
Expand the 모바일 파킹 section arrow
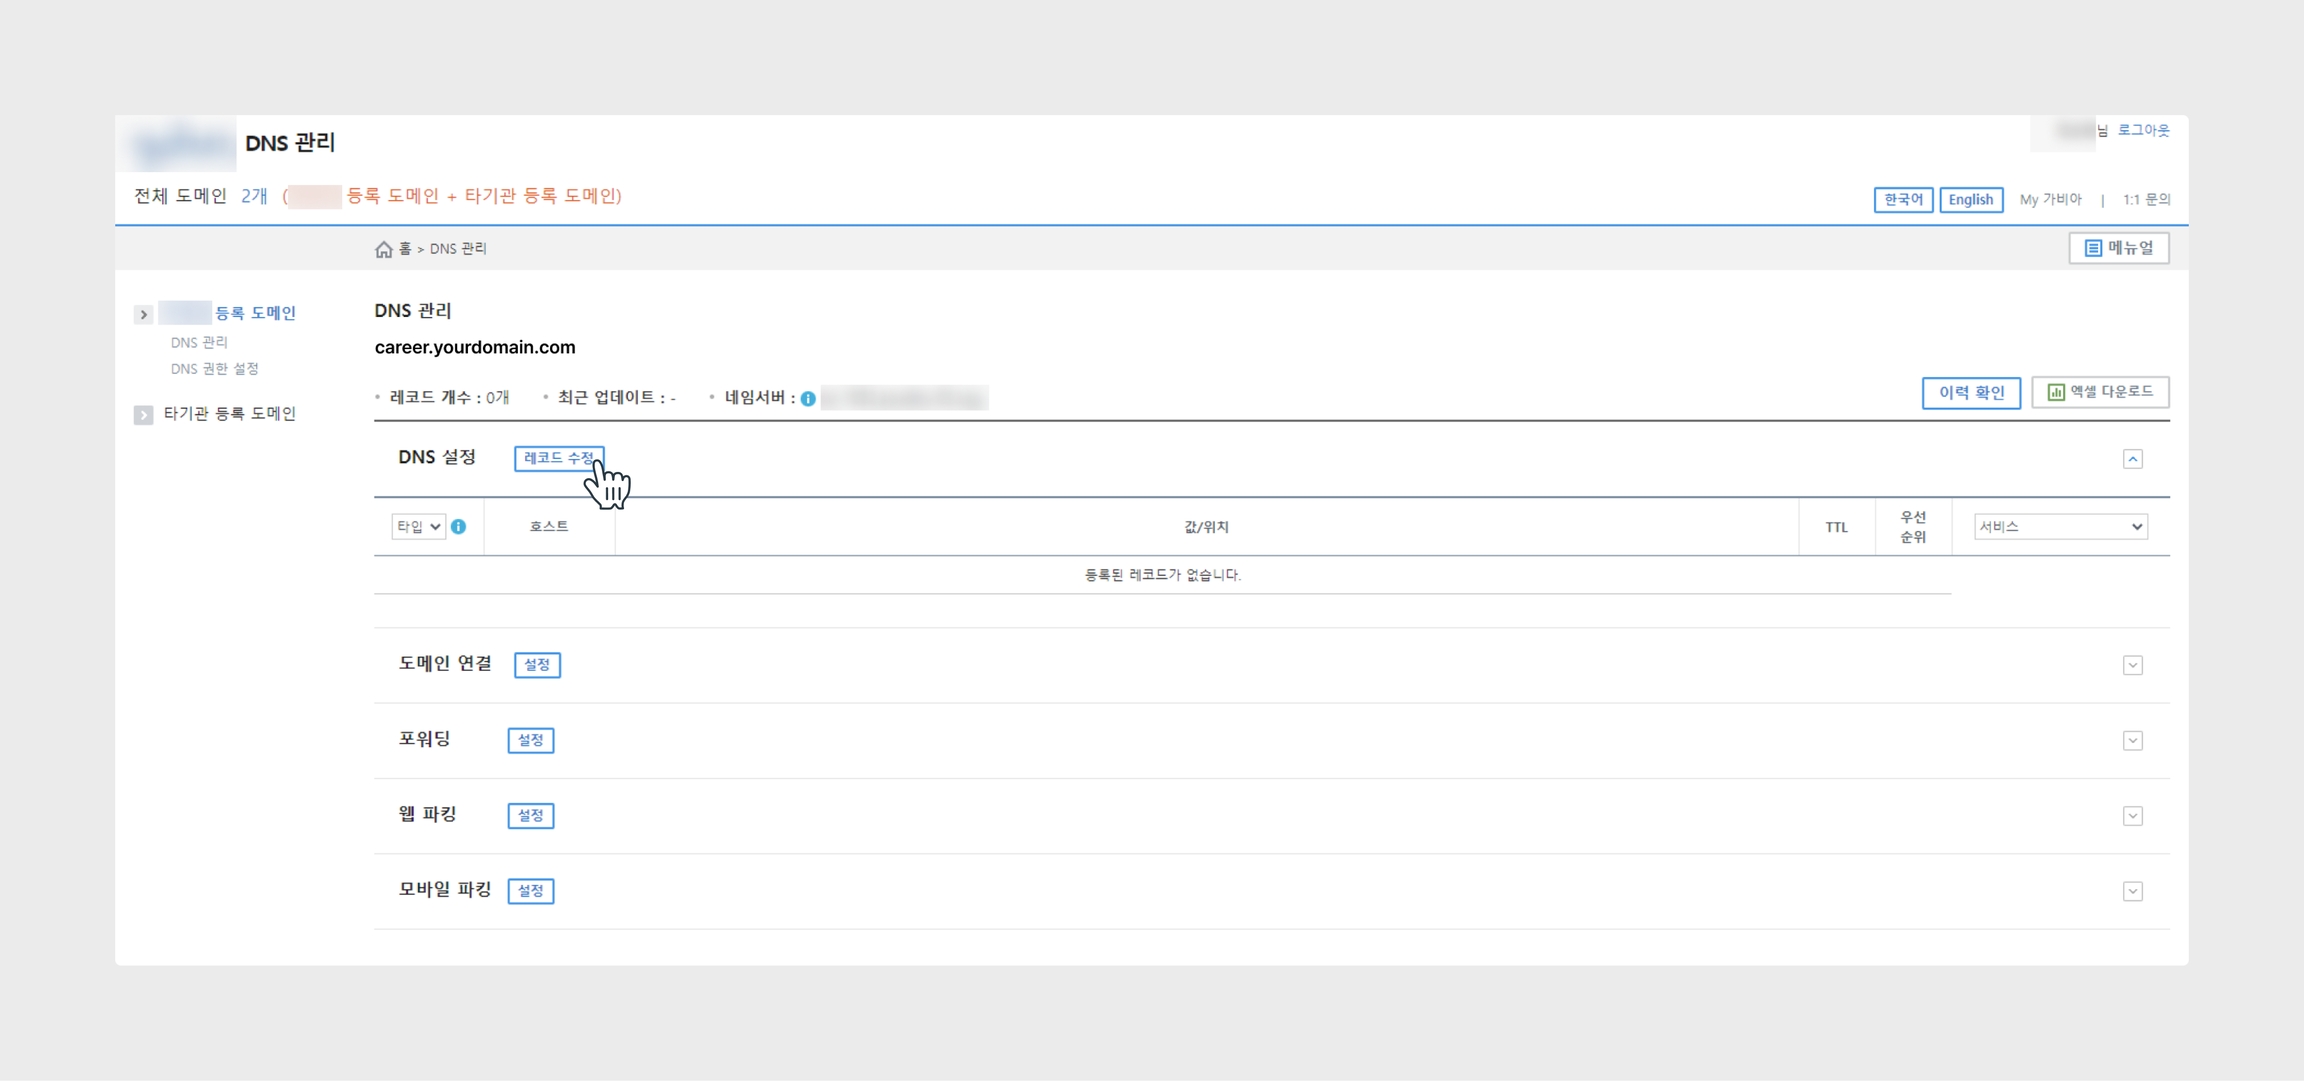pos(2132,891)
